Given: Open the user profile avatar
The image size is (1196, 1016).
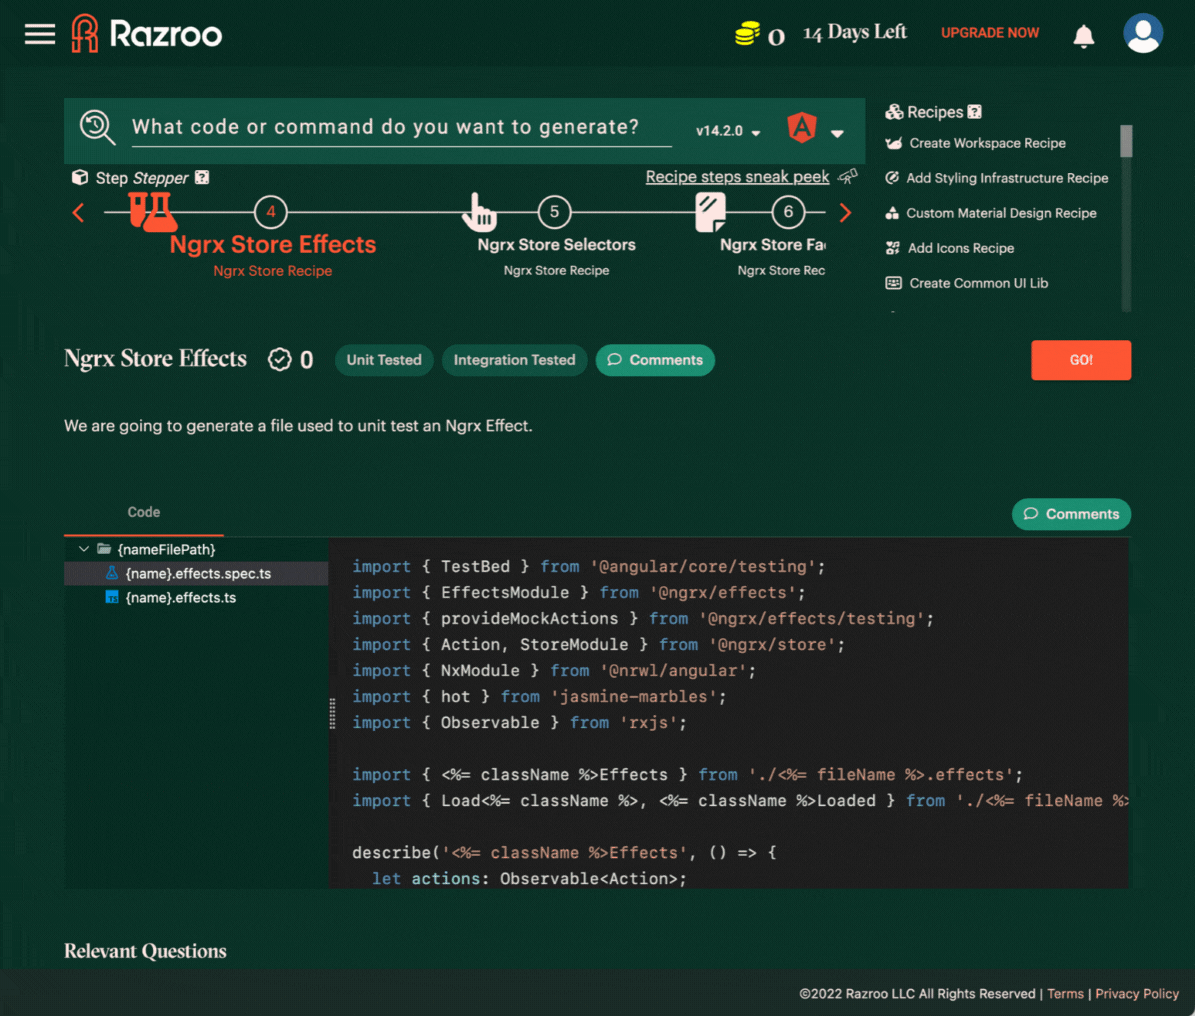Looking at the screenshot, I should pyautogui.click(x=1143, y=32).
